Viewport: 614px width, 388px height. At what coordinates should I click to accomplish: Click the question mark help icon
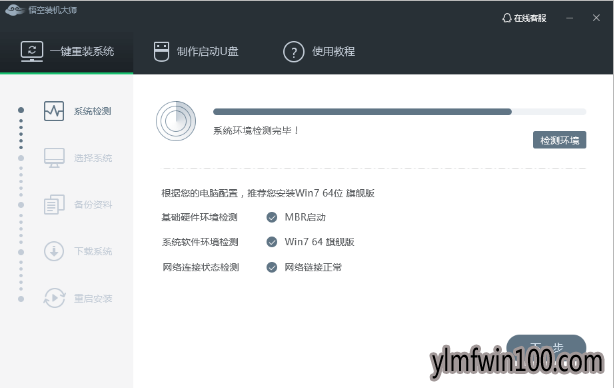(294, 52)
